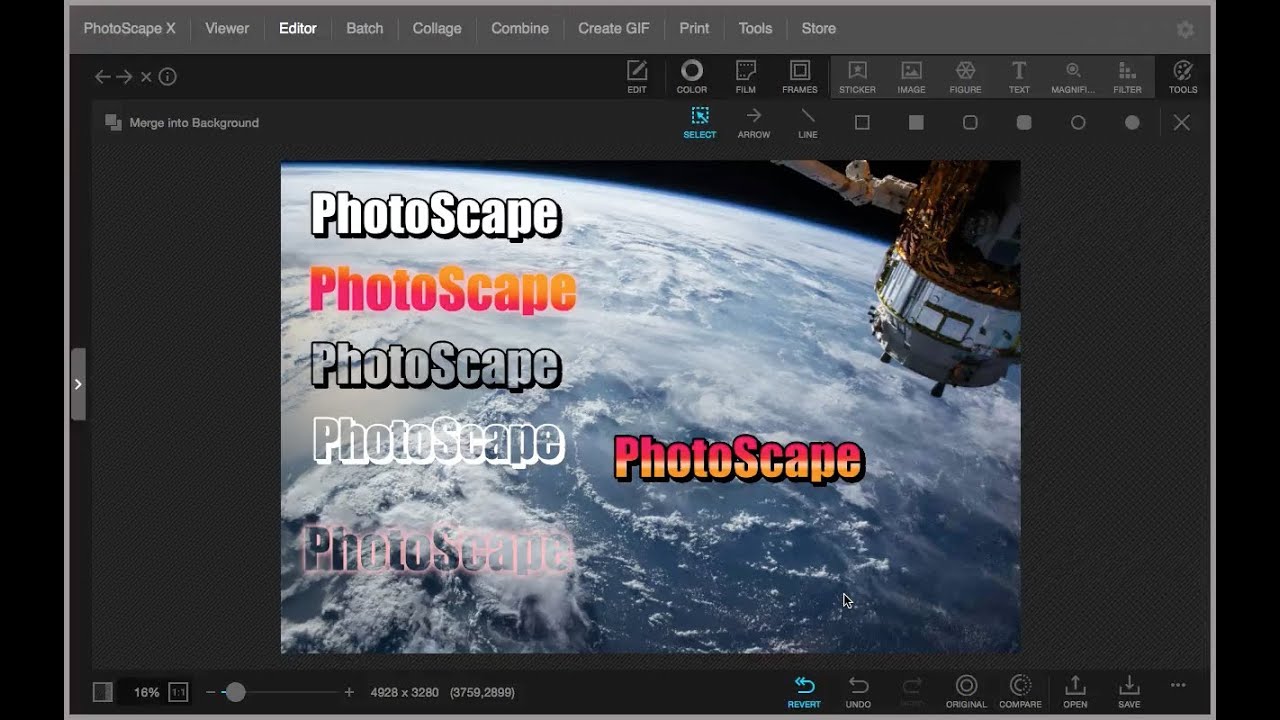This screenshot has height=720, width=1280.
Task: Open the settings gear icon
Action: (1185, 30)
